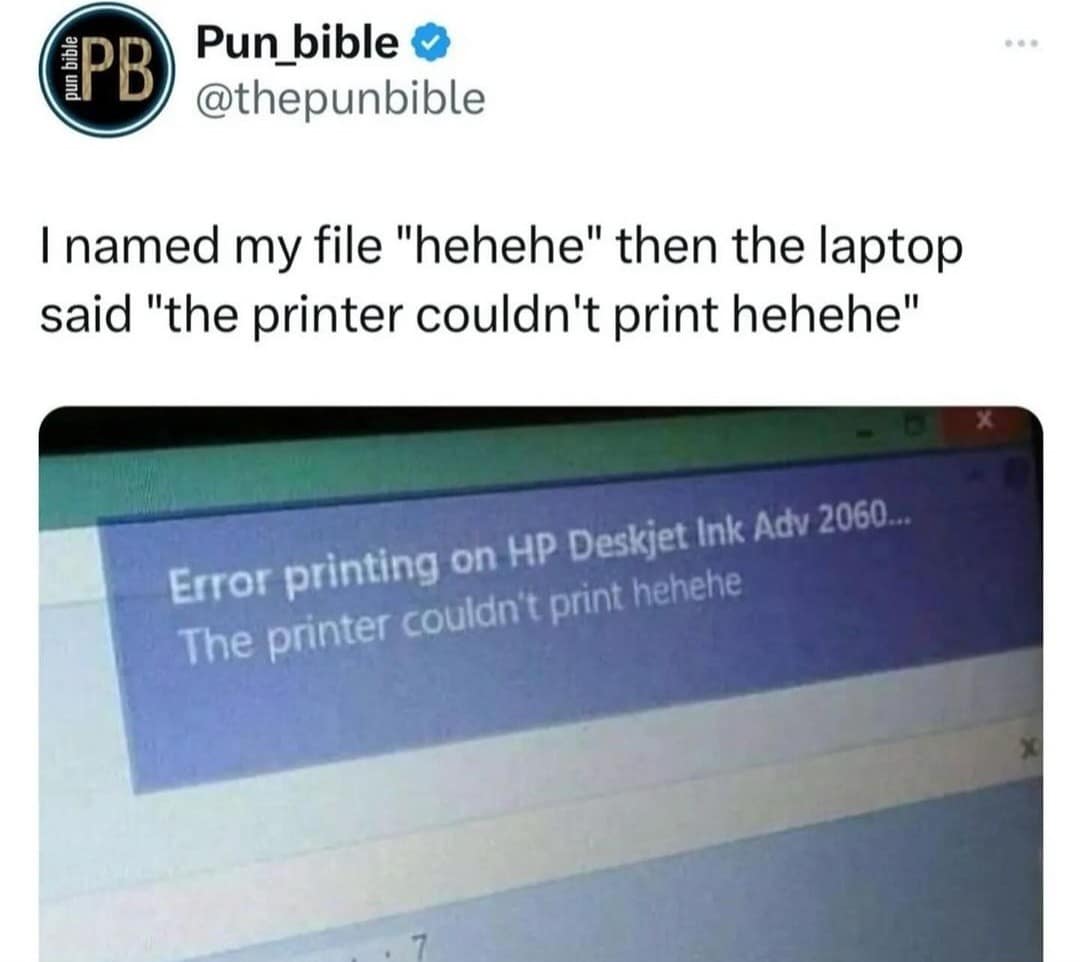Image resolution: width=1080 pixels, height=962 pixels.
Task: Click 'Adv 2060...' truncated printer name text
Action: coord(833,522)
